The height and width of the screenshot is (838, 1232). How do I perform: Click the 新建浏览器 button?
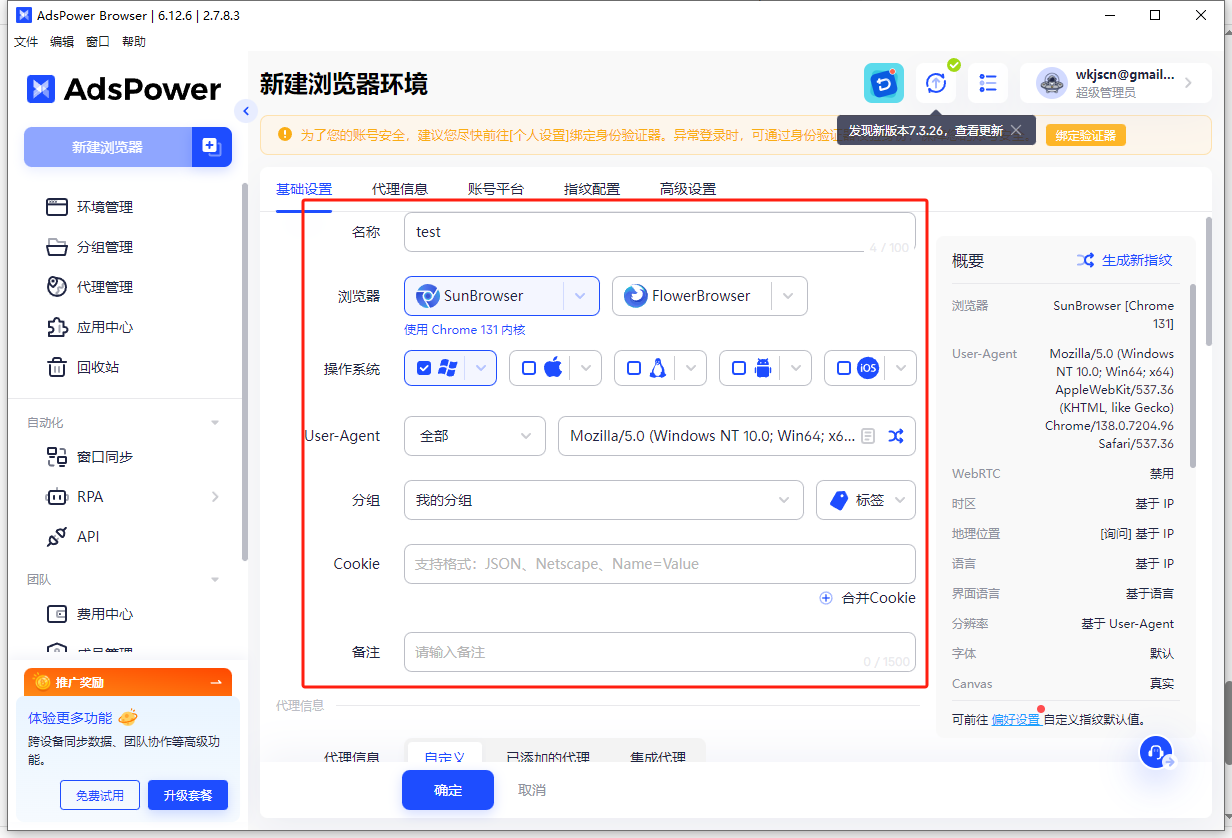(x=107, y=147)
